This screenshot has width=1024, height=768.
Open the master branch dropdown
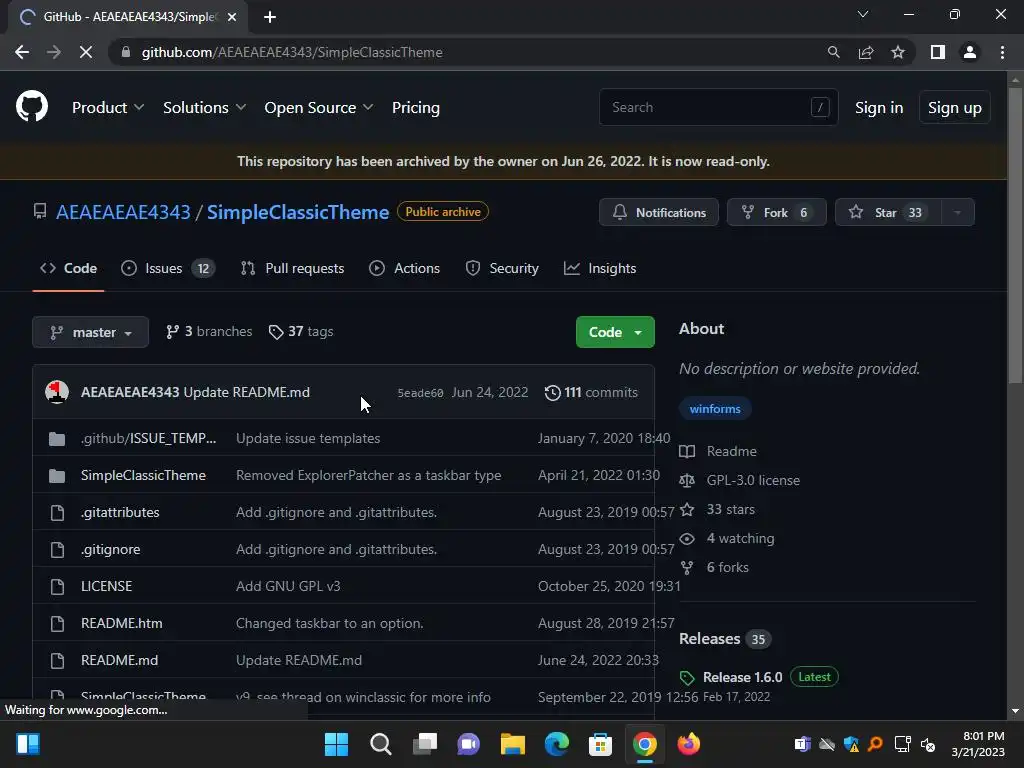point(91,332)
